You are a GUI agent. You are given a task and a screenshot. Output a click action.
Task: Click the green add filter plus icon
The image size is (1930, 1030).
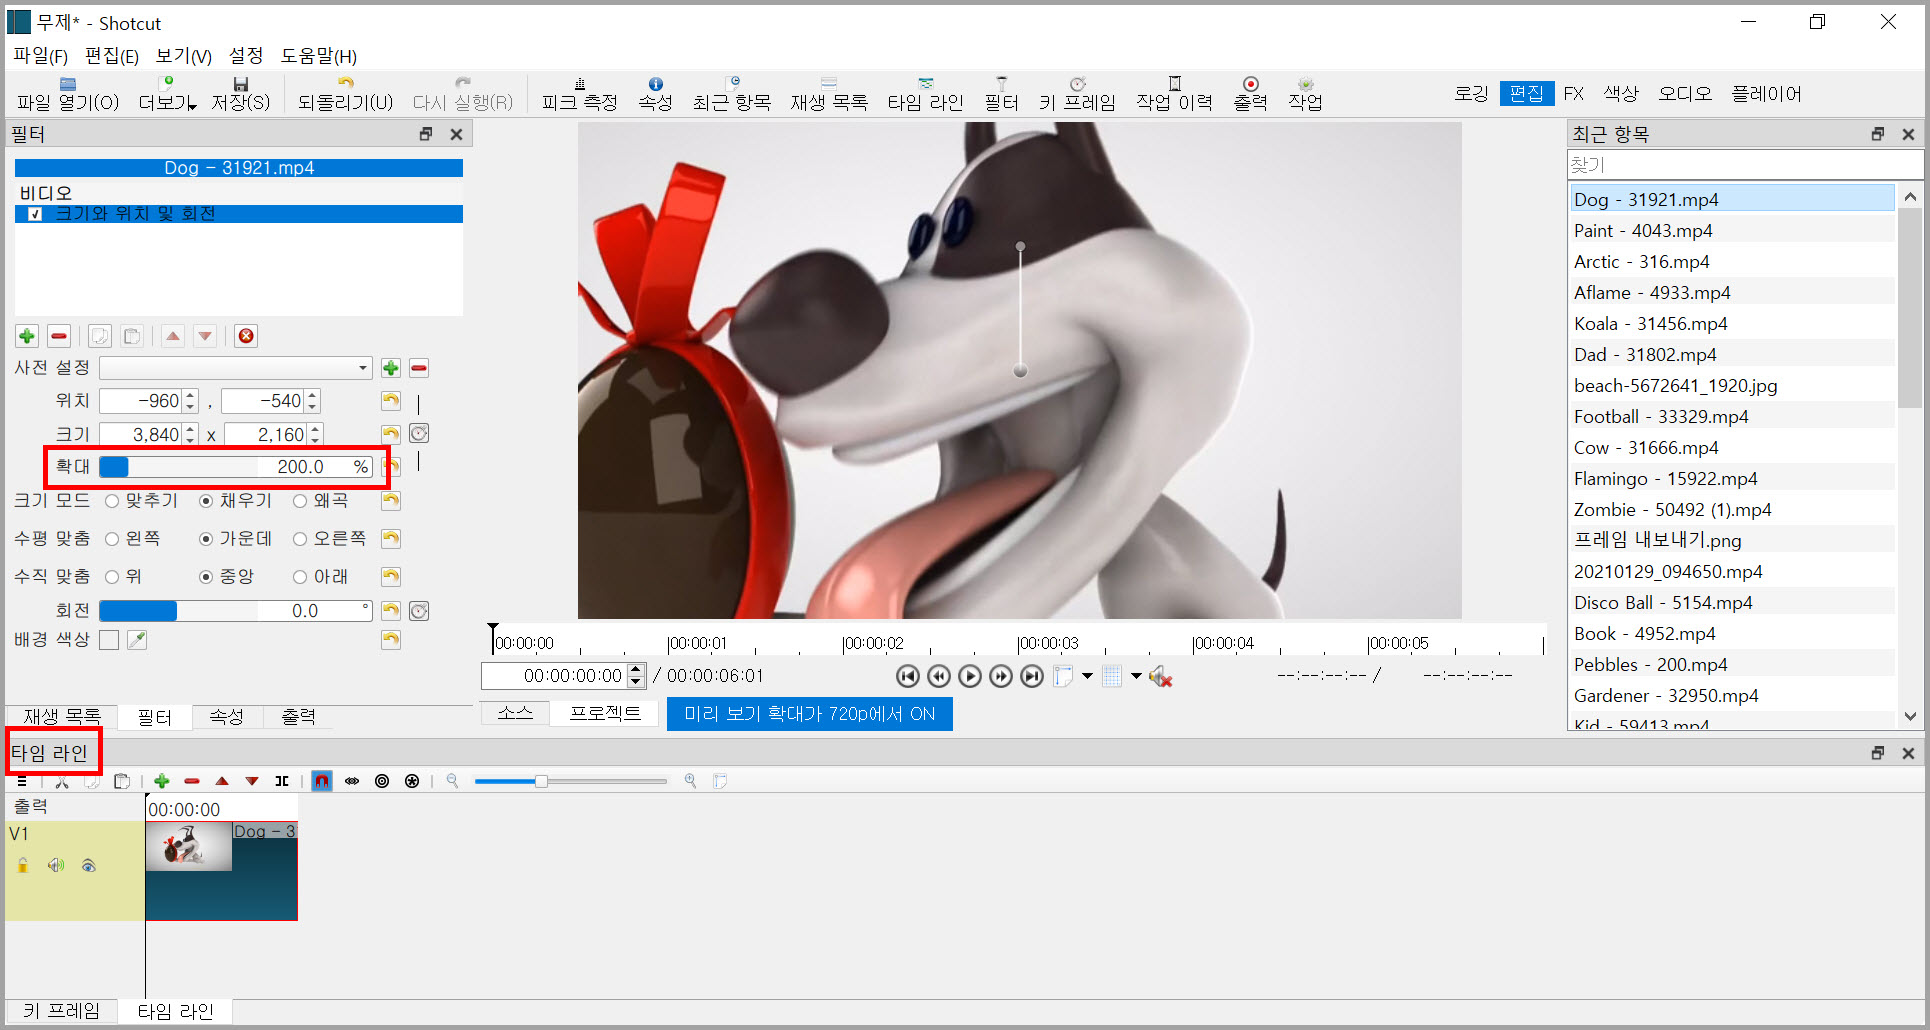[x=27, y=336]
